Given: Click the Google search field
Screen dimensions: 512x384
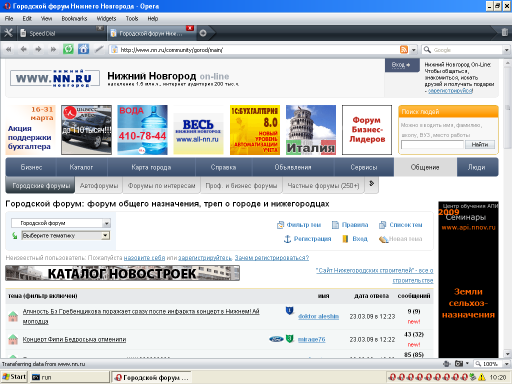Looking at the screenshot, I should (467, 50).
